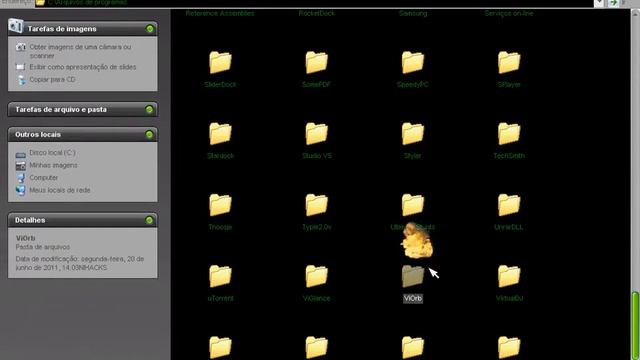Viewport: 640px width, 360px height.
Task: Click the green Go arrow button
Action: 613,3
